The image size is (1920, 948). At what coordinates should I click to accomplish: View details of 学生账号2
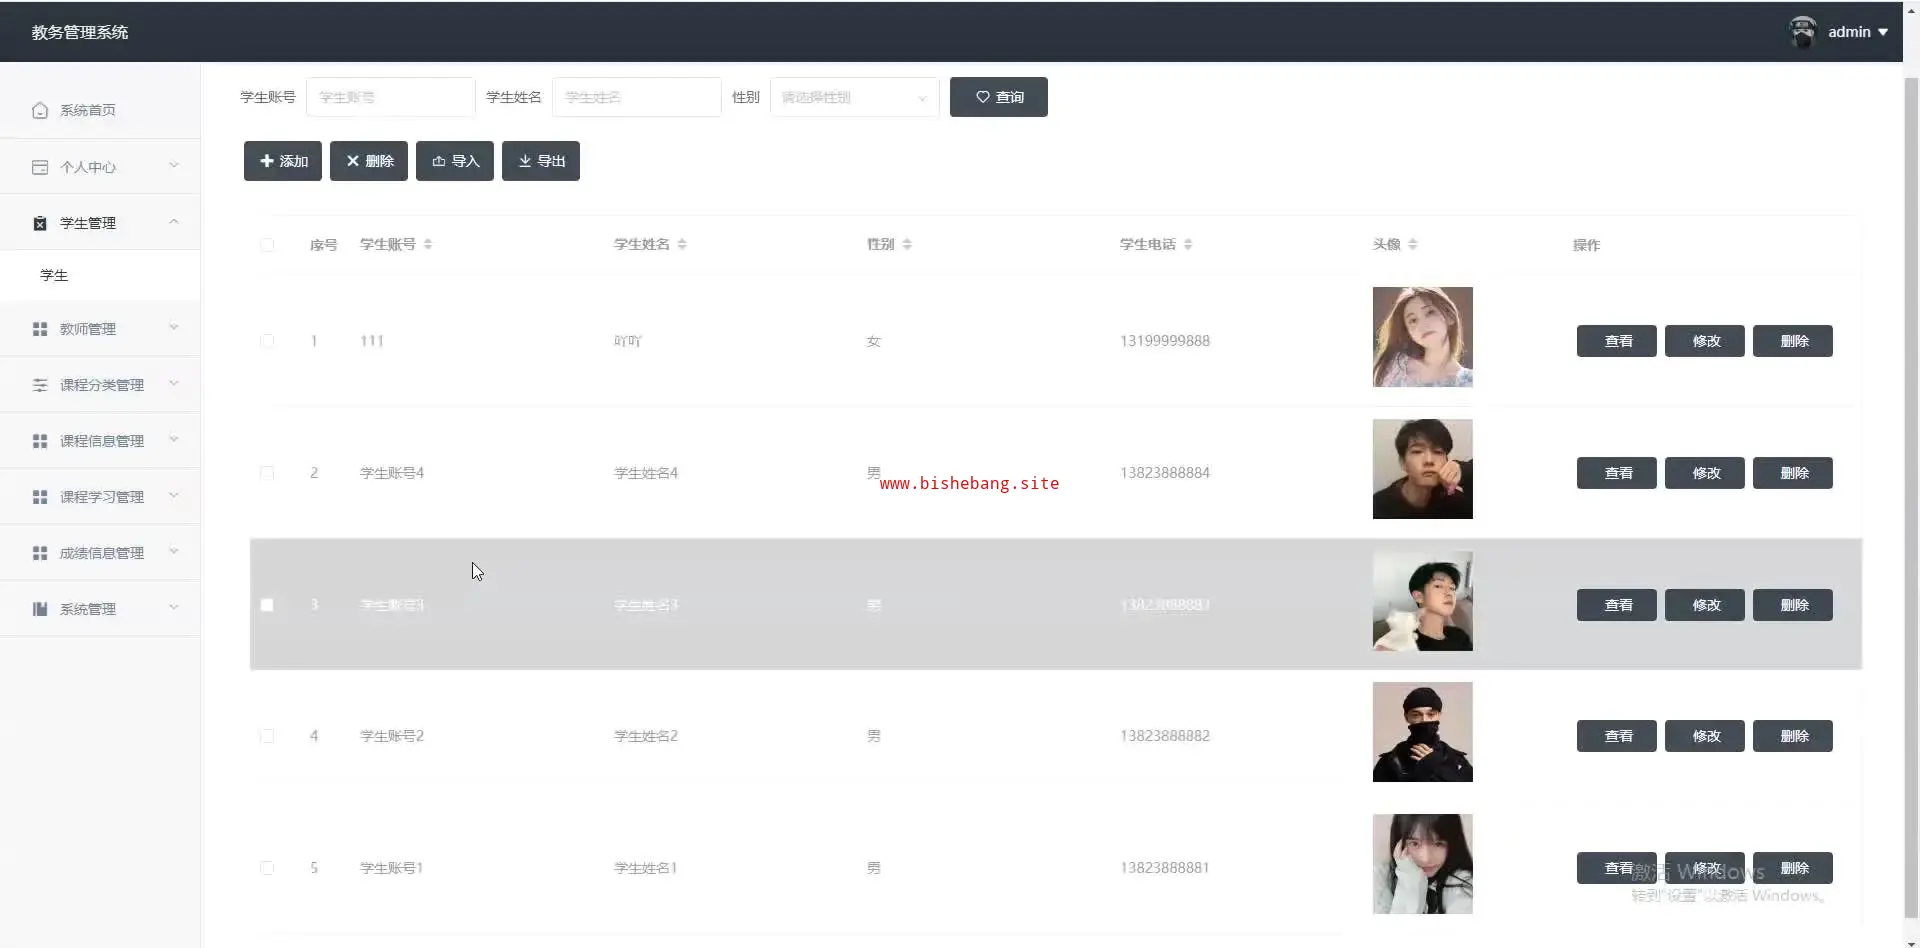click(x=1617, y=736)
